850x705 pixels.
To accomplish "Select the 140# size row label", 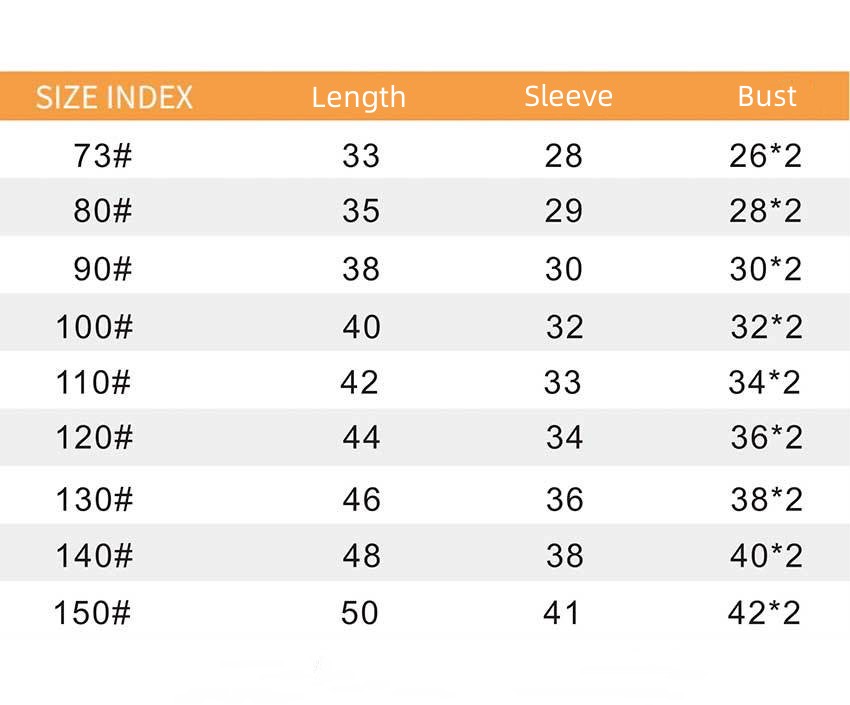I will [x=93, y=555].
